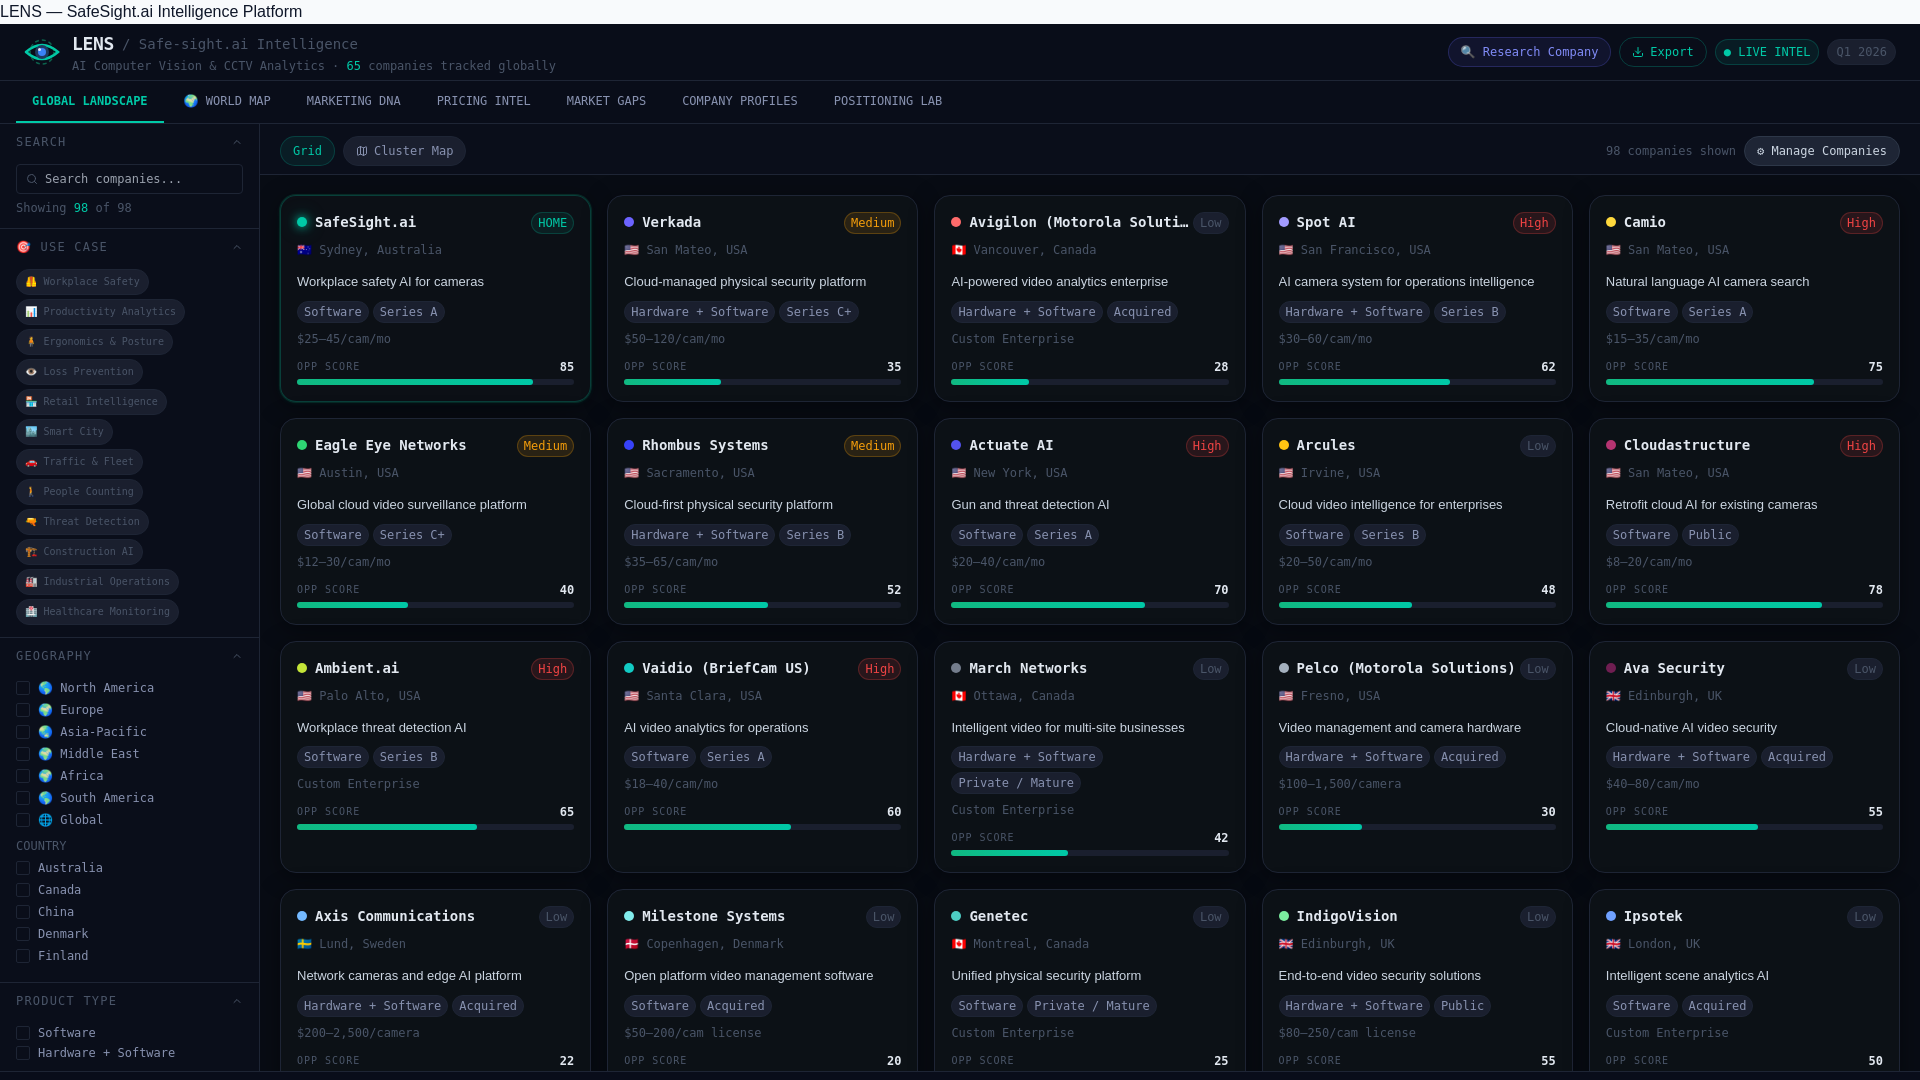
Task: Click the Workplace Safety vest icon
Action: click(x=31, y=282)
